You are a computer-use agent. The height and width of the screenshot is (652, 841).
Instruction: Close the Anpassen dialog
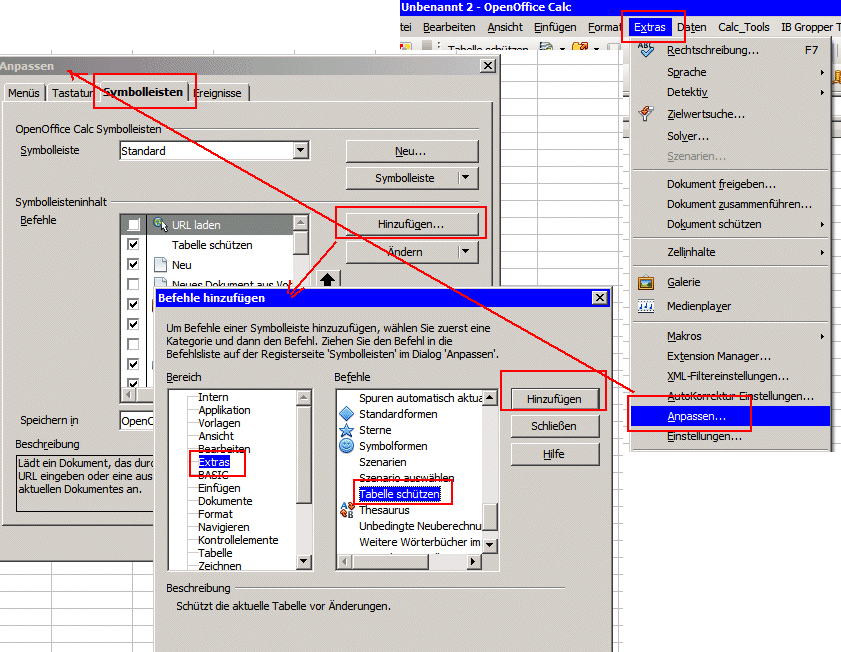(x=488, y=65)
